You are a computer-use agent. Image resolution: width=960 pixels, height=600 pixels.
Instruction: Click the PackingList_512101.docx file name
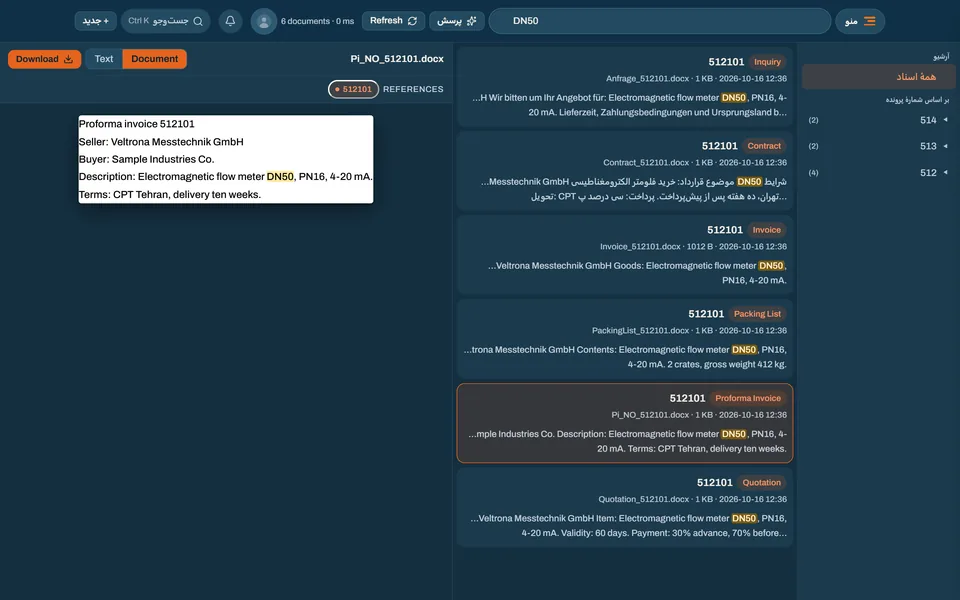coord(640,331)
